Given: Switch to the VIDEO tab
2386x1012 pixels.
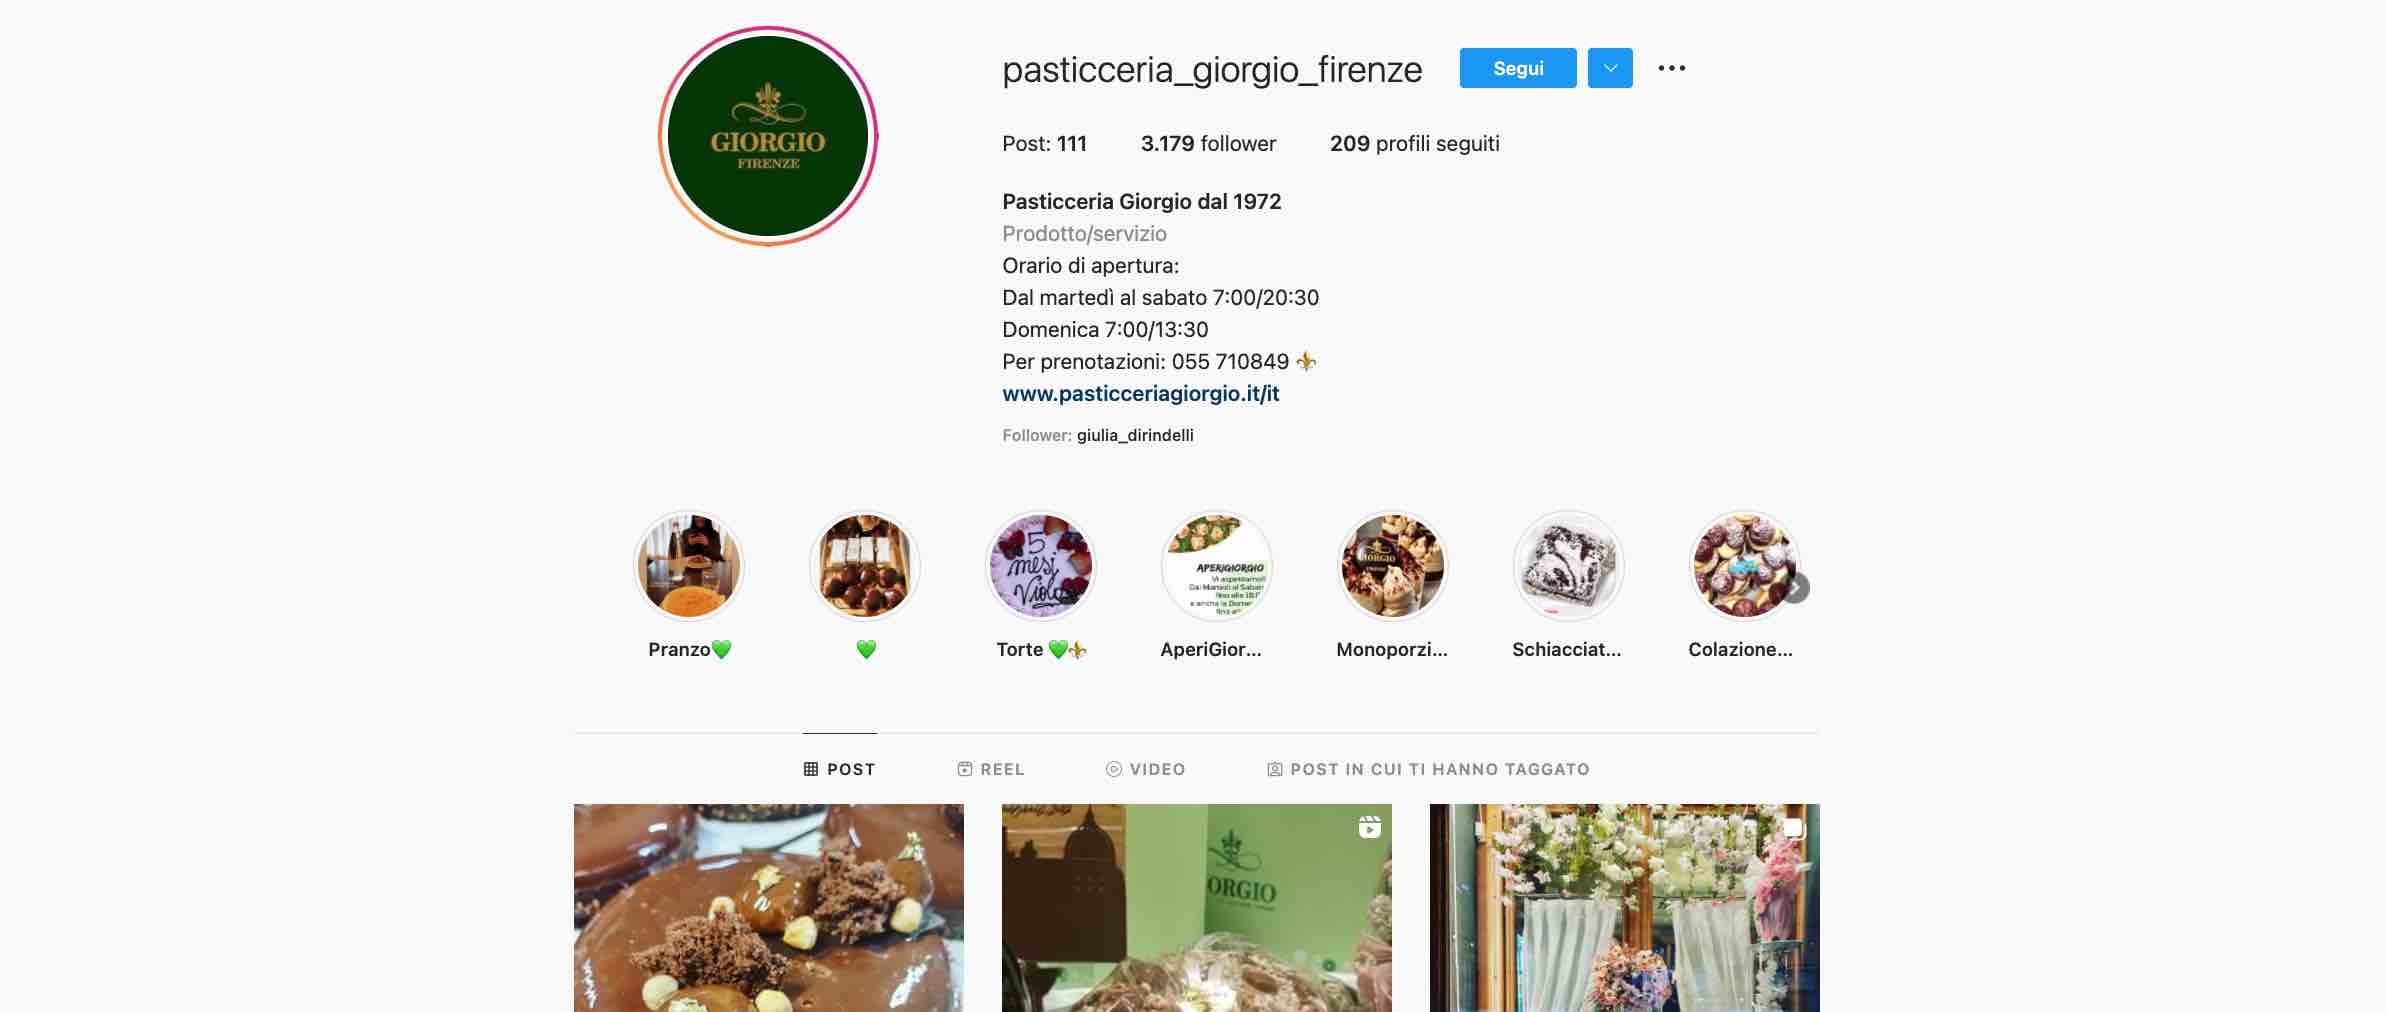Looking at the screenshot, I should [1146, 769].
